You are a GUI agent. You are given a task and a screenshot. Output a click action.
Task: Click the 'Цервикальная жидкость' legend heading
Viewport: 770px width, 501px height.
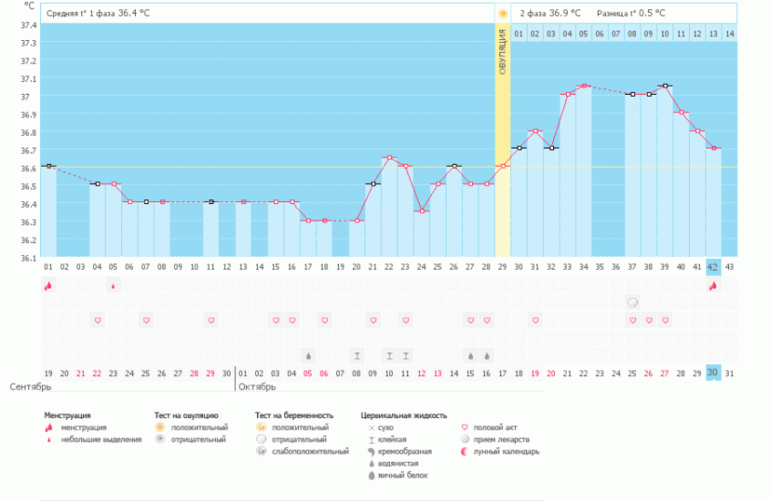pyautogui.click(x=404, y=416)
